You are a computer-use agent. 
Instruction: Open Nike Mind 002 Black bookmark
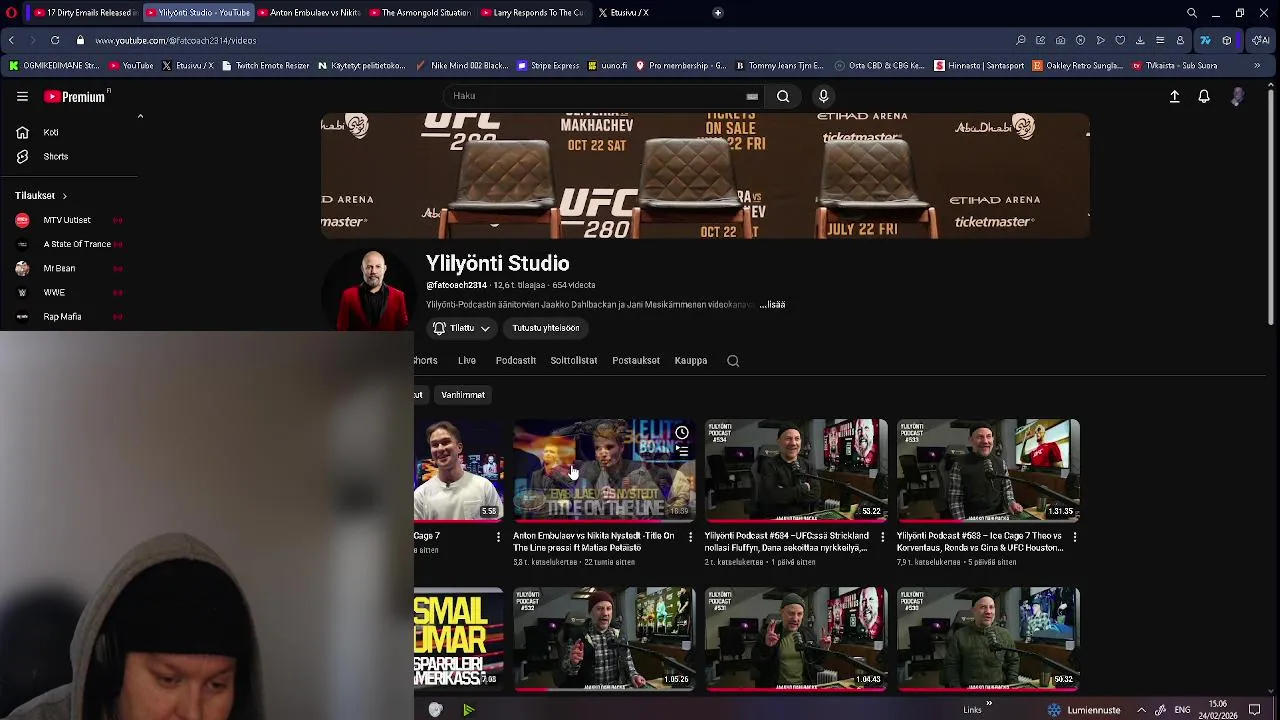click(x=462, y=66)
